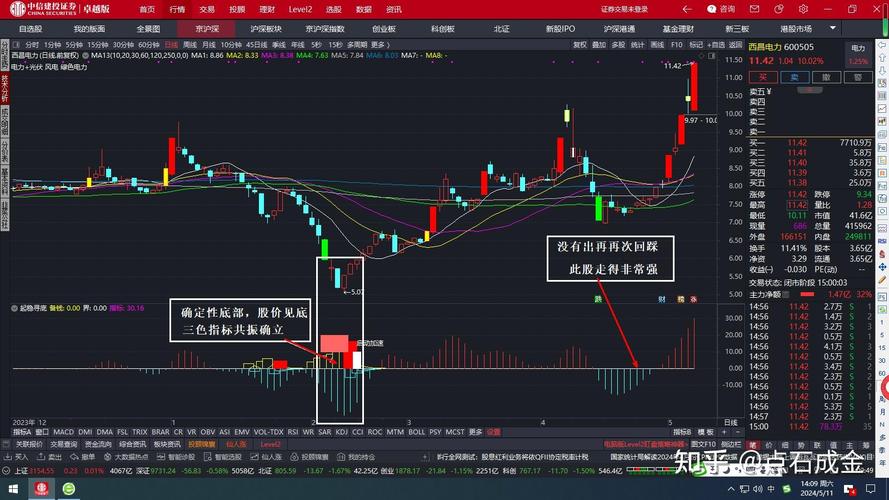This screenshot has width=889, height=500.
Task: Switch chart to 5分钟 period
Action: [74, 45]
